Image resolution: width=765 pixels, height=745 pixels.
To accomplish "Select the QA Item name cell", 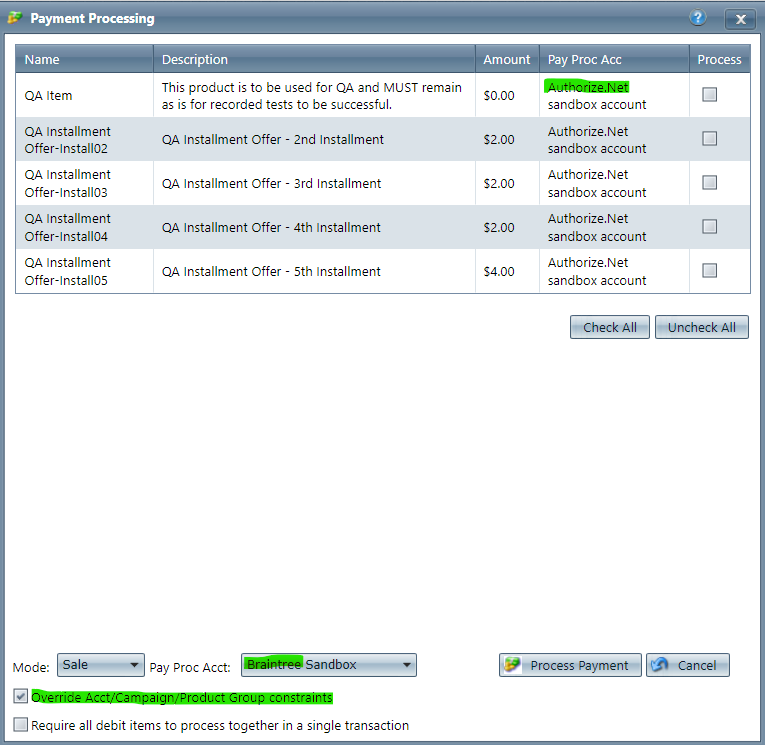I will coord(84,95).
